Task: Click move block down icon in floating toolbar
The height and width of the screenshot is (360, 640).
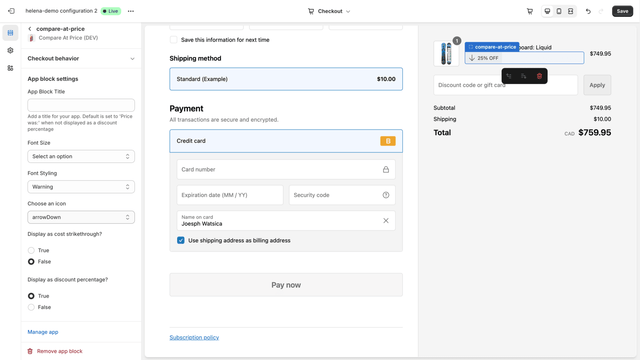Action: 524,76
